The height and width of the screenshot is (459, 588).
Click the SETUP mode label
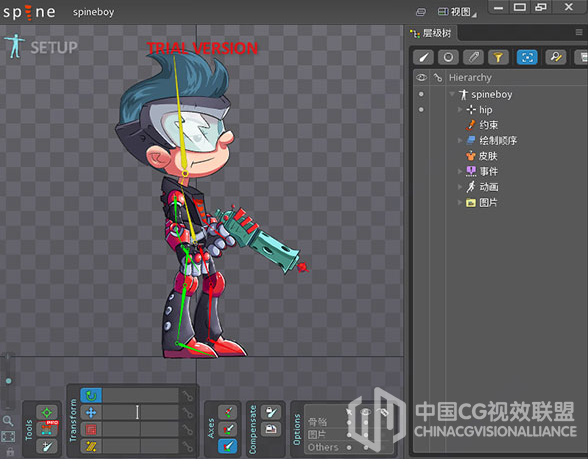click(54, 48)
